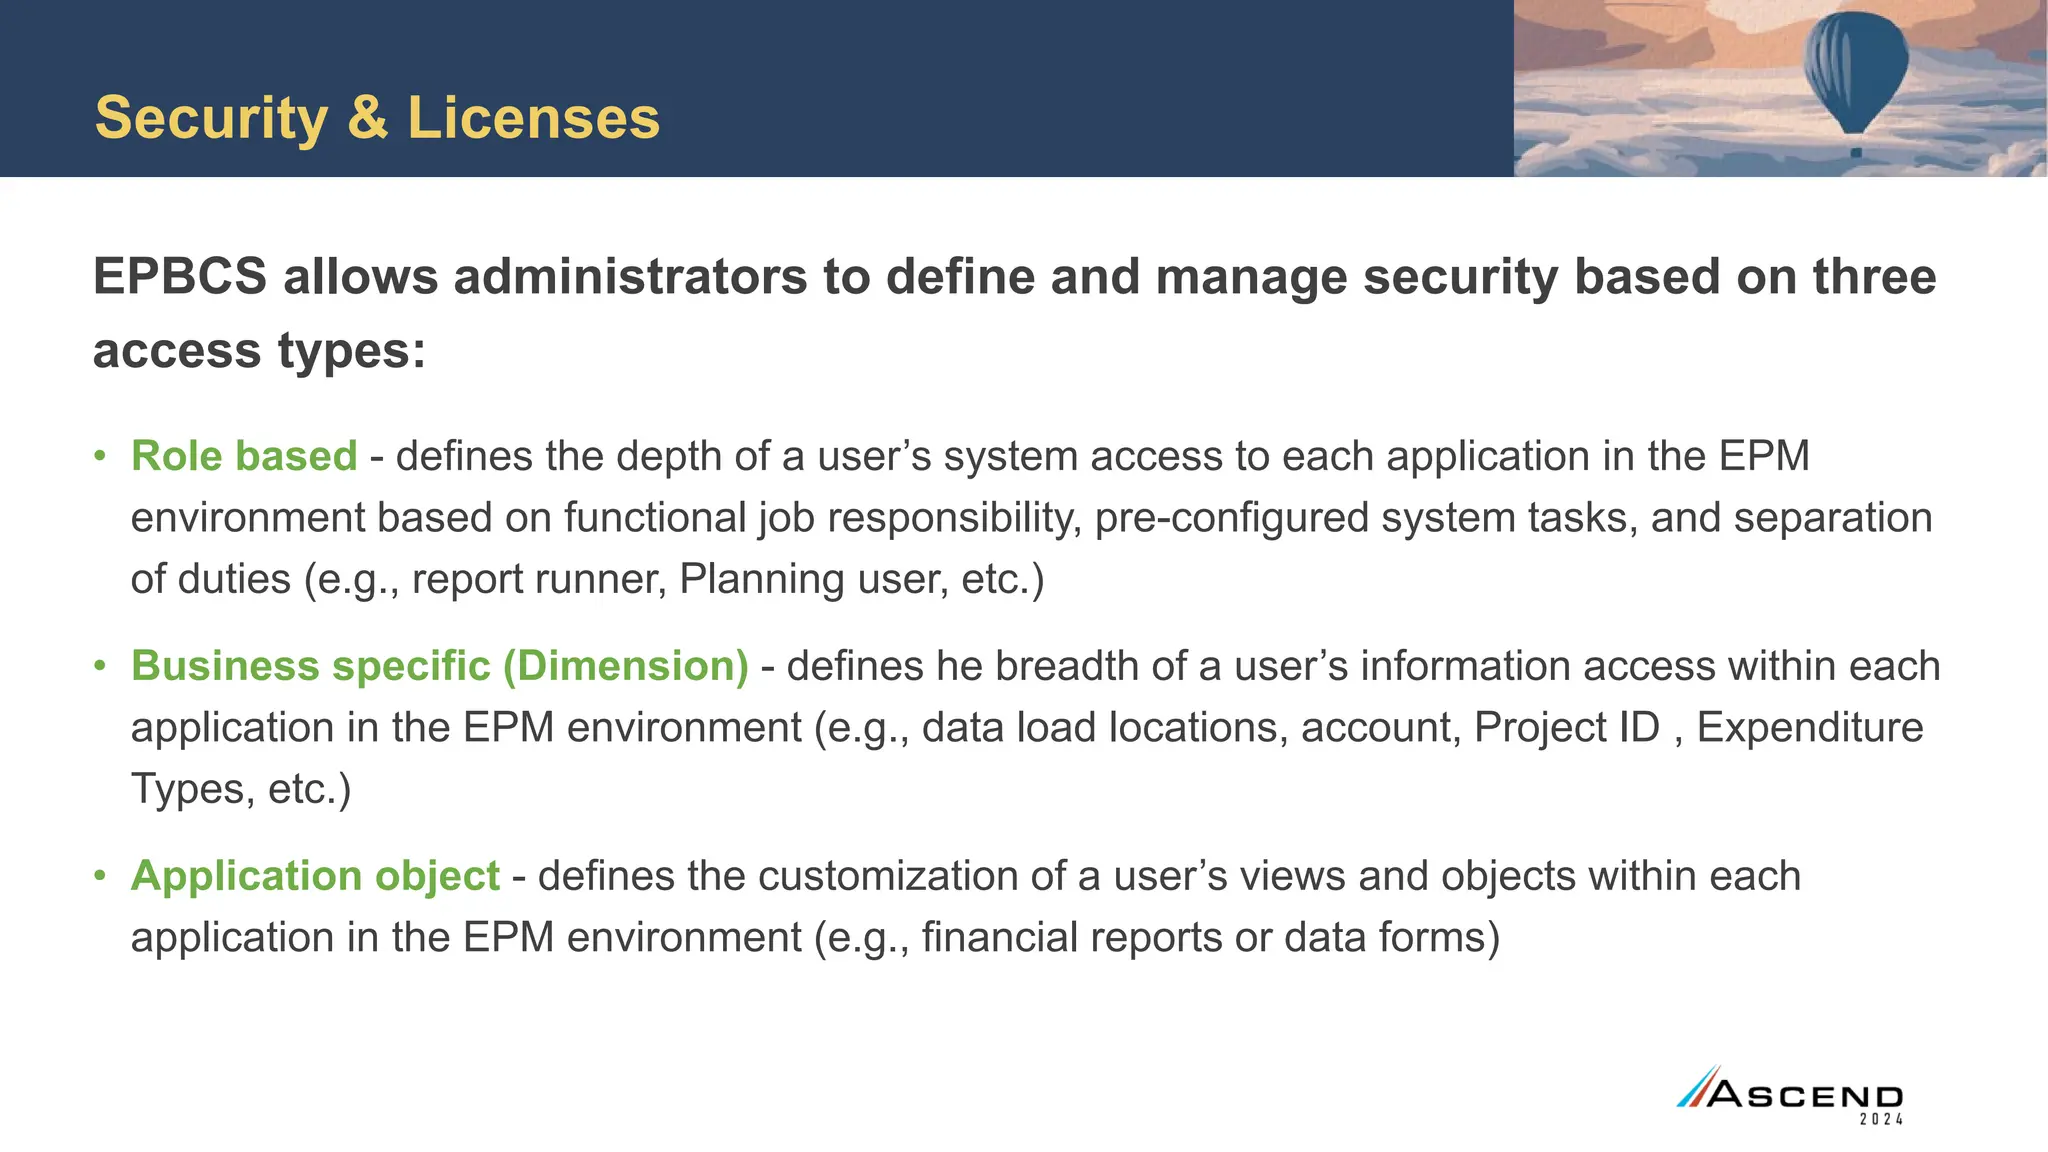Click the Security & Licenses slide title
2048x1152 pixels.
click(x=377, y=118)
